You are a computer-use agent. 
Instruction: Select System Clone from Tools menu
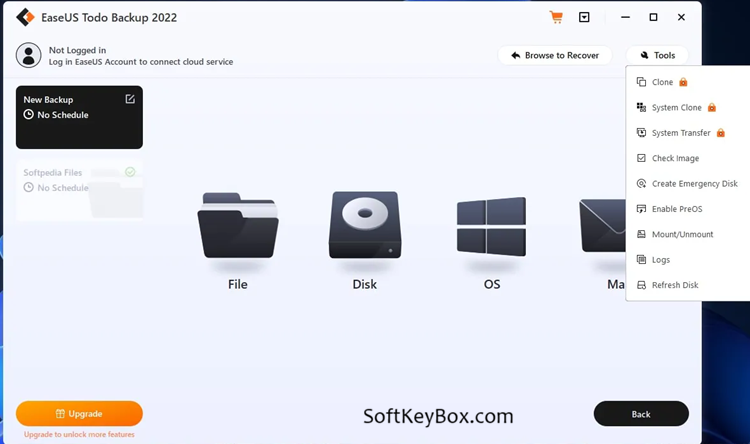click(688, 108)
